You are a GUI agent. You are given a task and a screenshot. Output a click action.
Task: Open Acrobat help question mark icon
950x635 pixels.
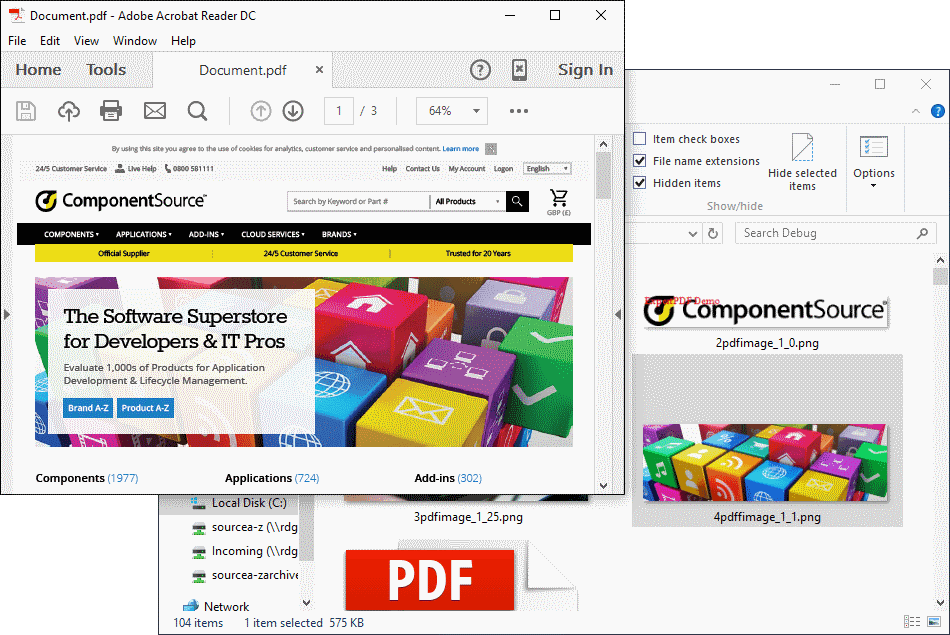click(480, 70)
